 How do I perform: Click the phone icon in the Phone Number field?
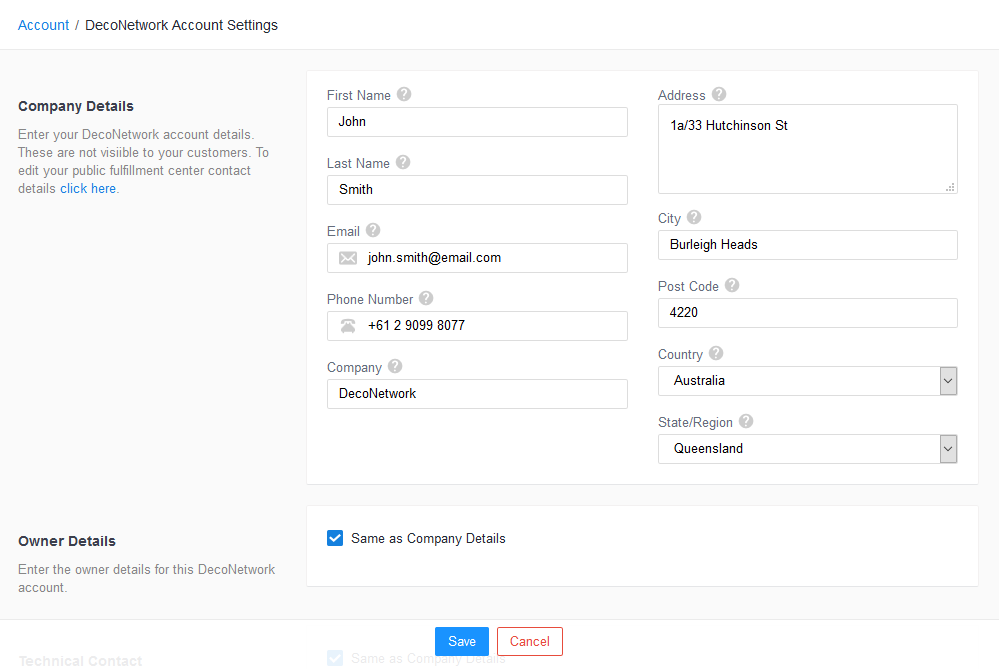tap(346, 325)
